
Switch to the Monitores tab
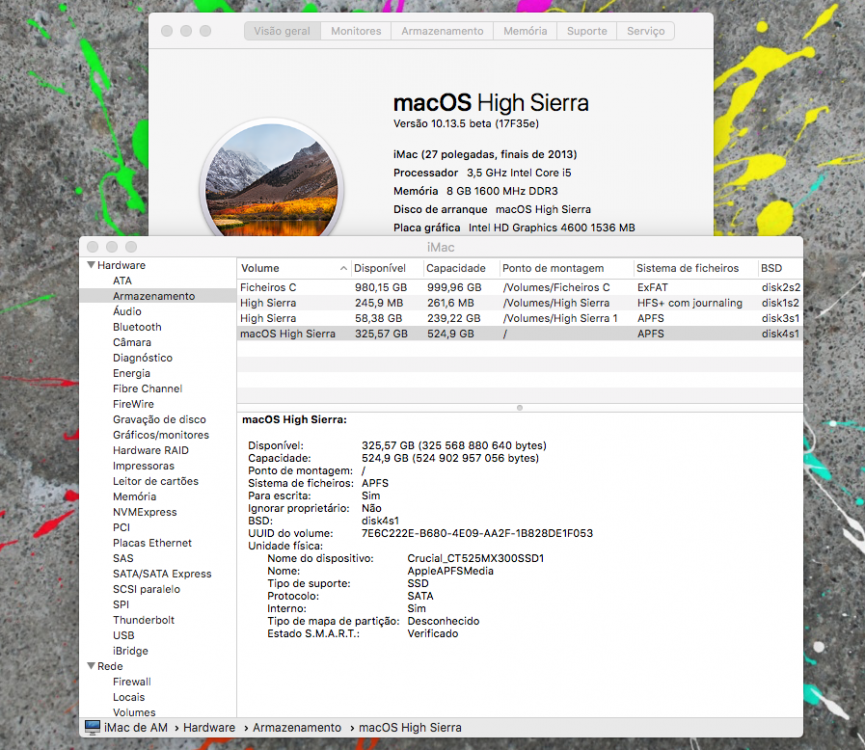point(356,31)
